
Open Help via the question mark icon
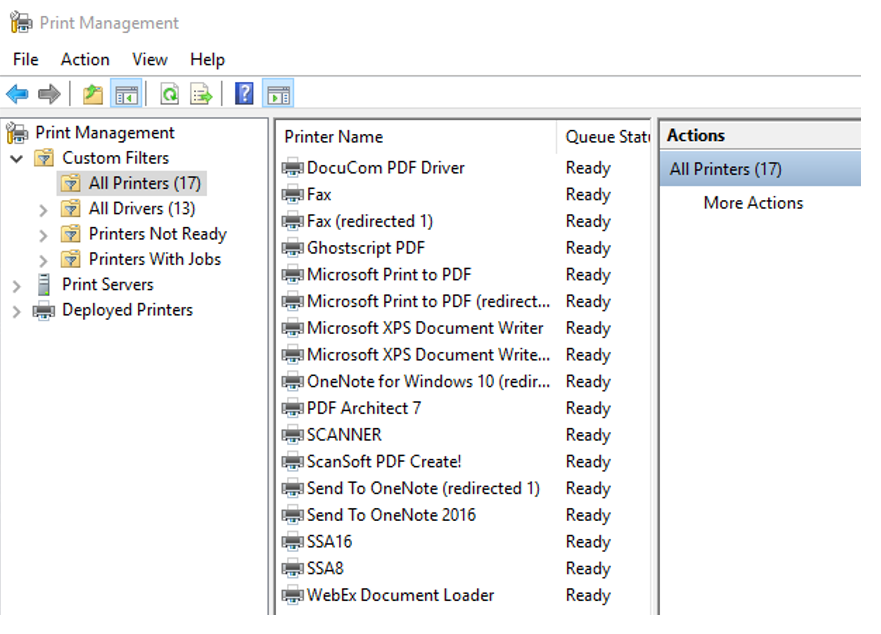tap(244, 93)
